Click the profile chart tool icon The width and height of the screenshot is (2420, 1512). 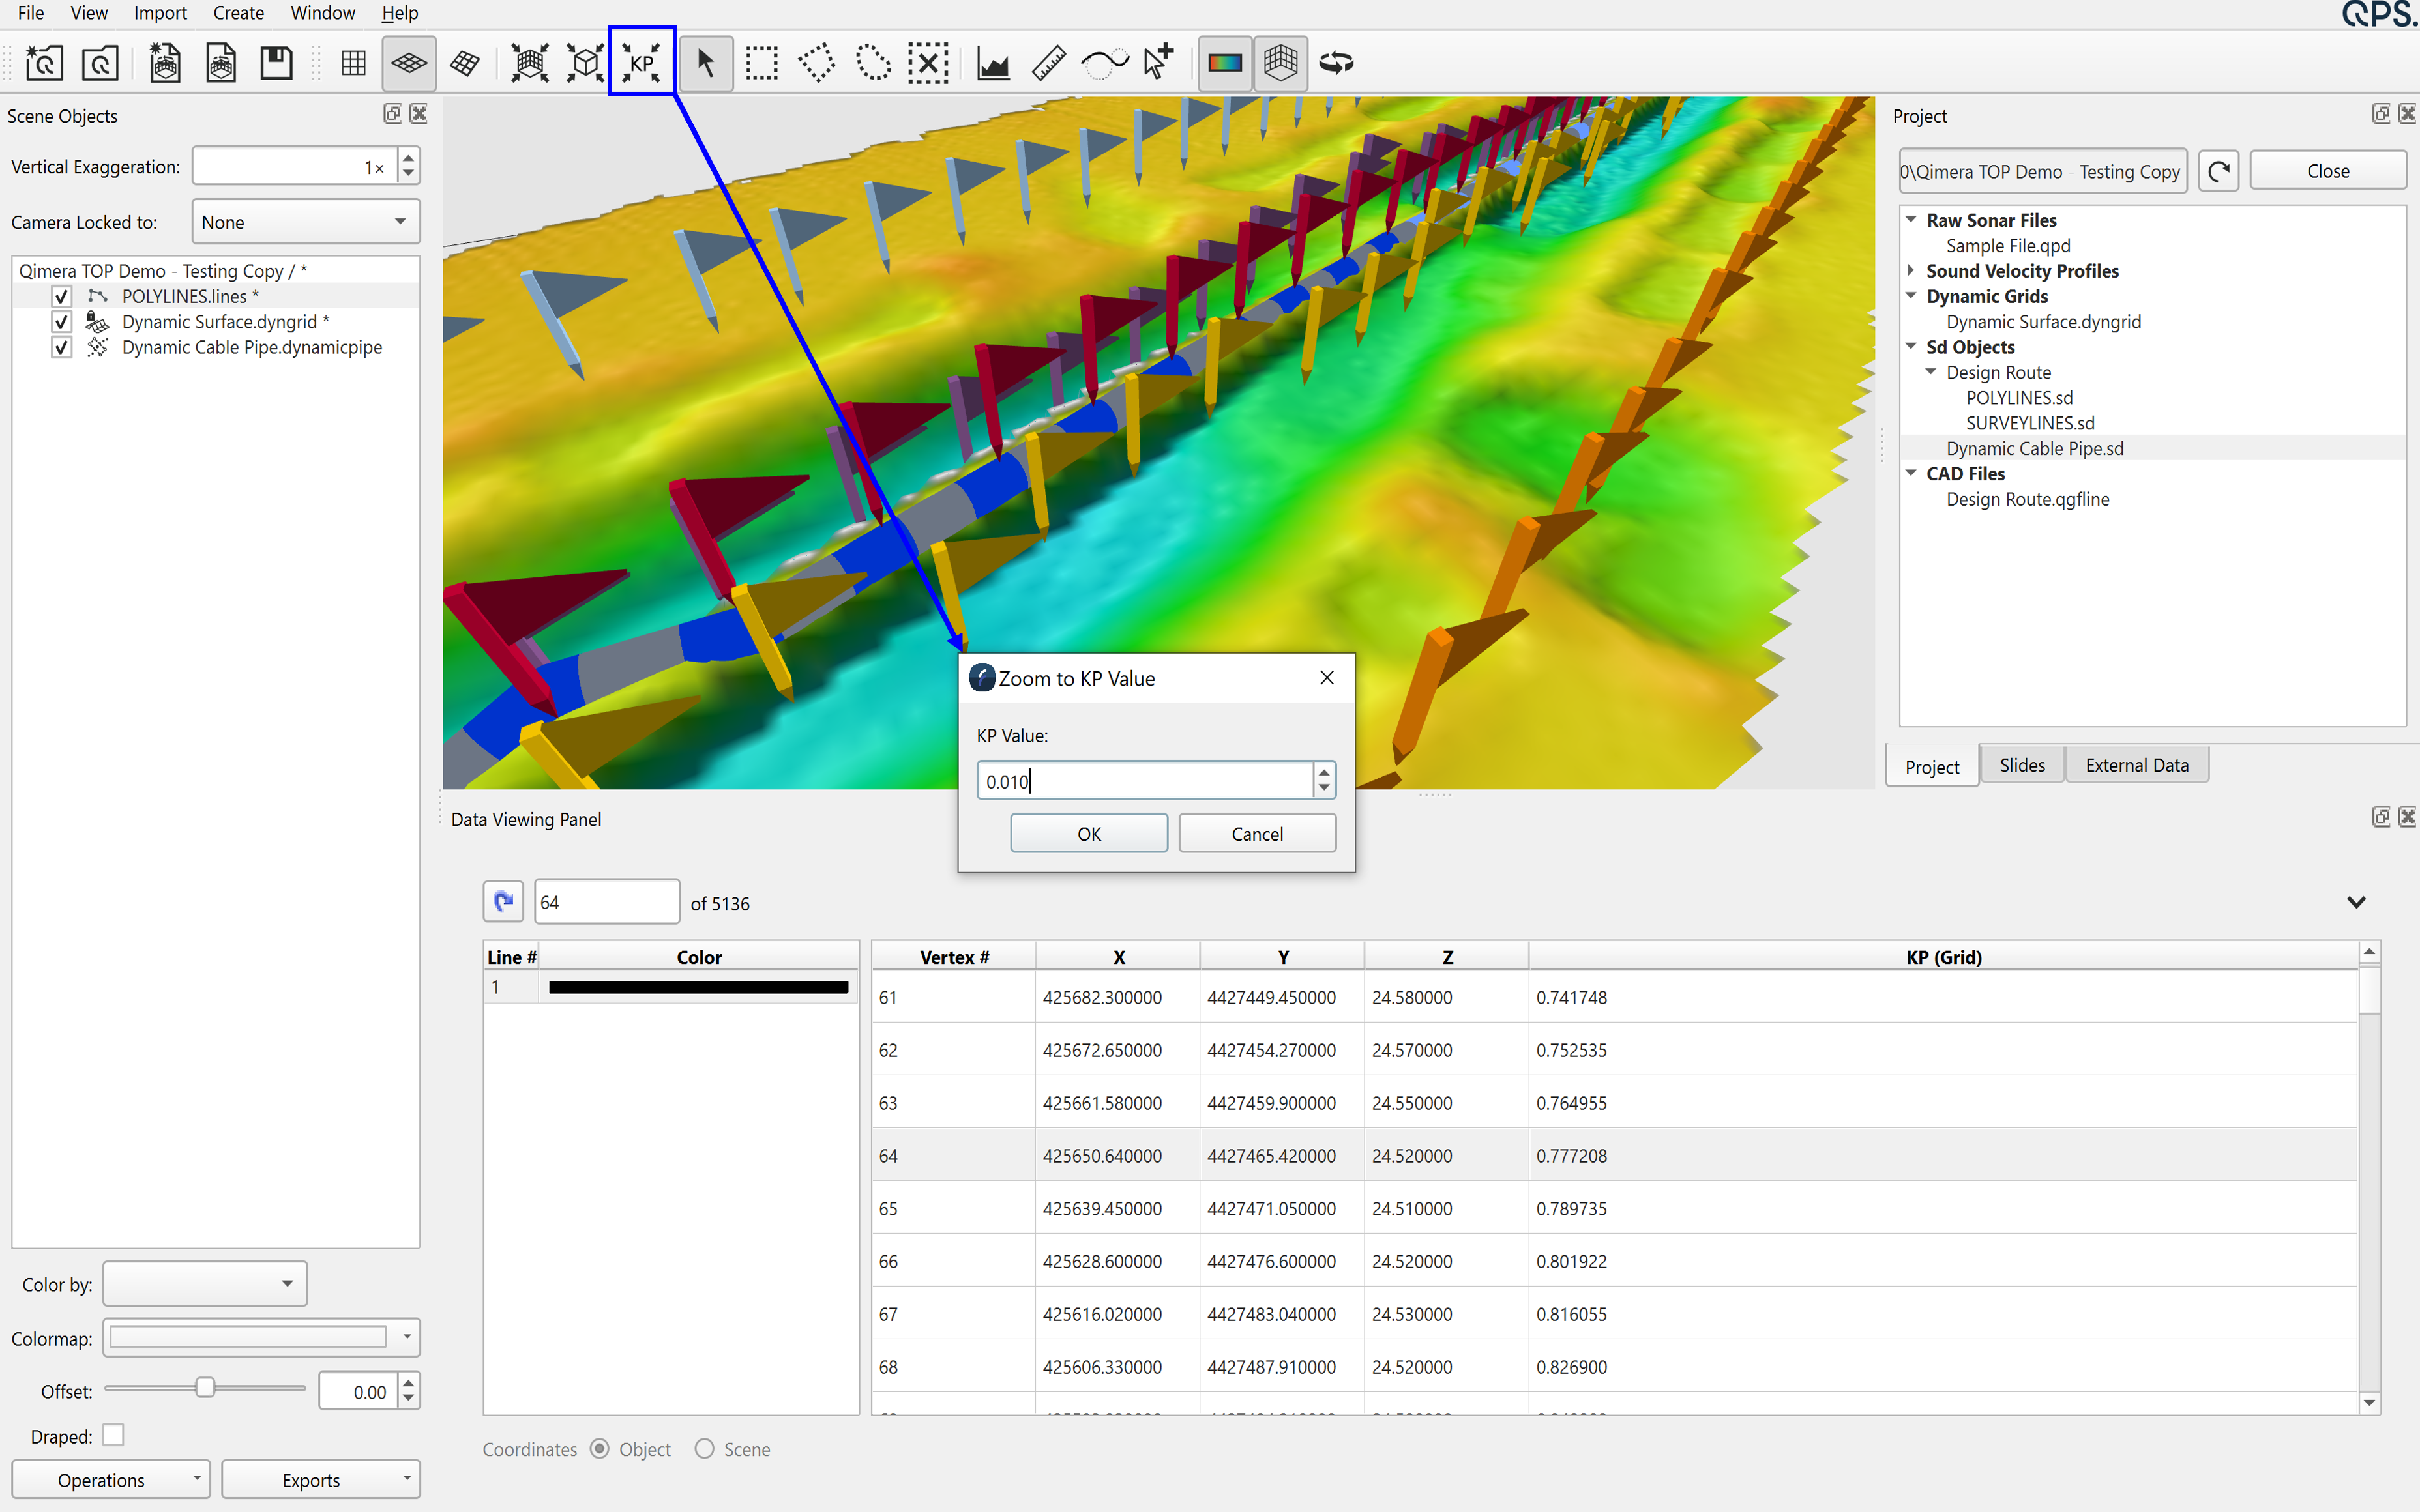click(993, 63)
